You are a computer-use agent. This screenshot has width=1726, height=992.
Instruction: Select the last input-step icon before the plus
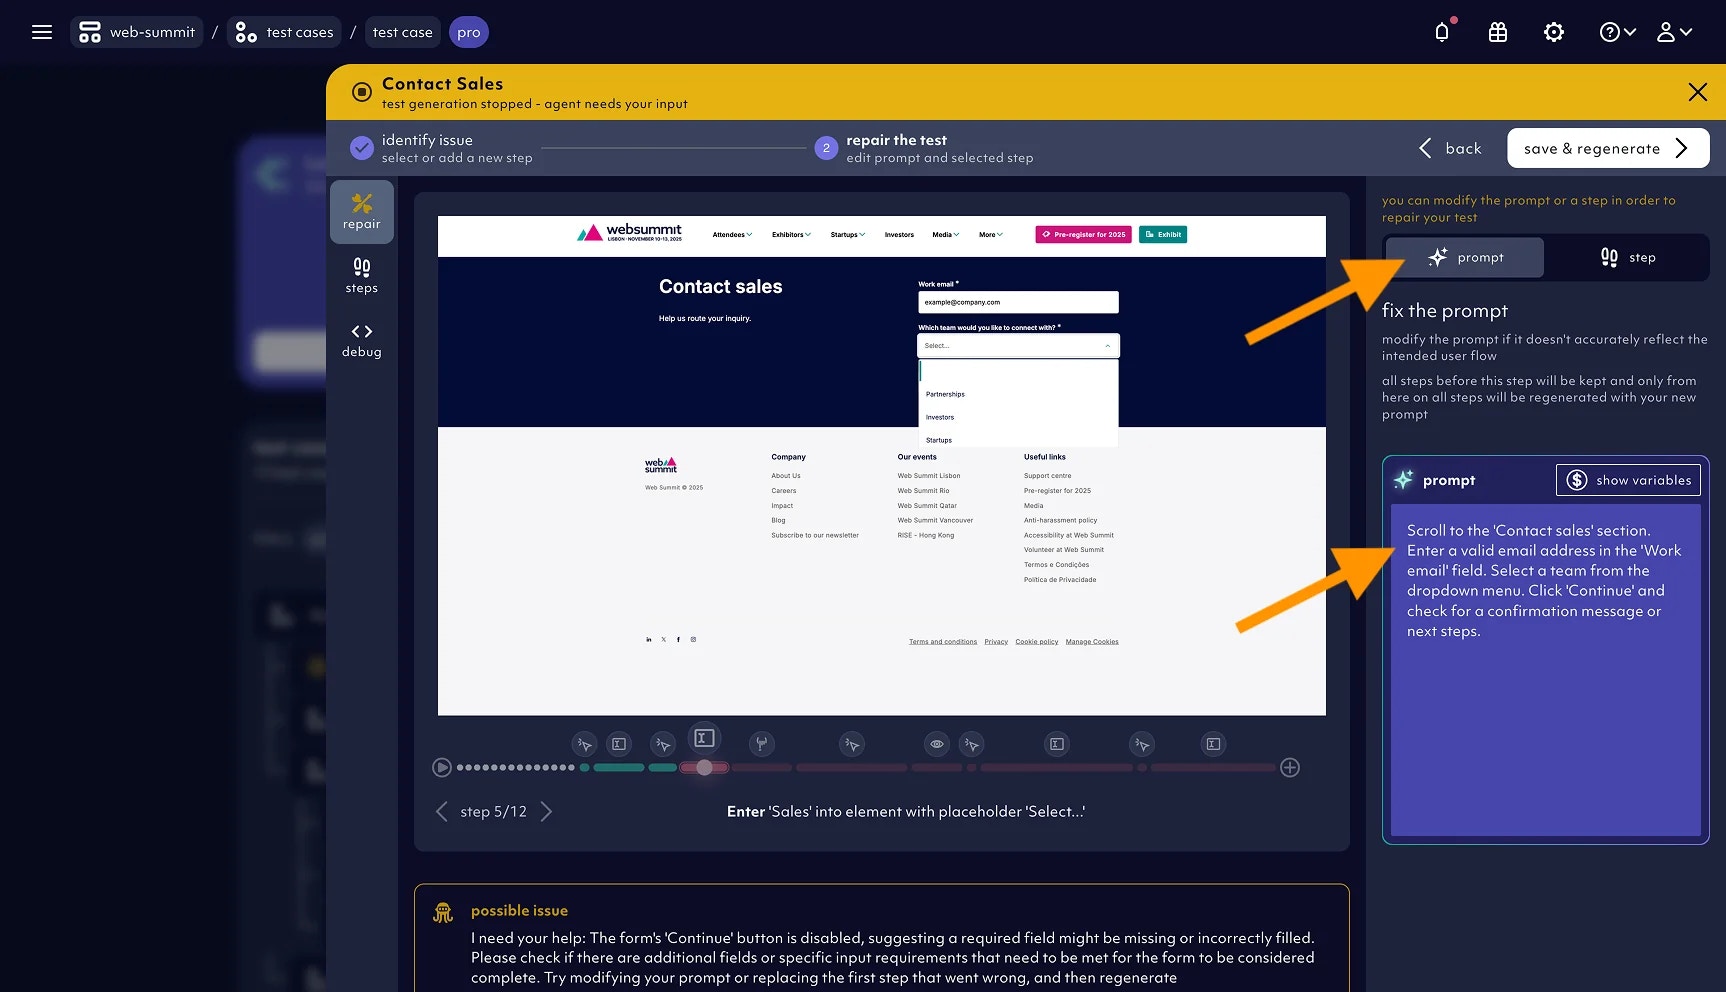click(1213, 744)
